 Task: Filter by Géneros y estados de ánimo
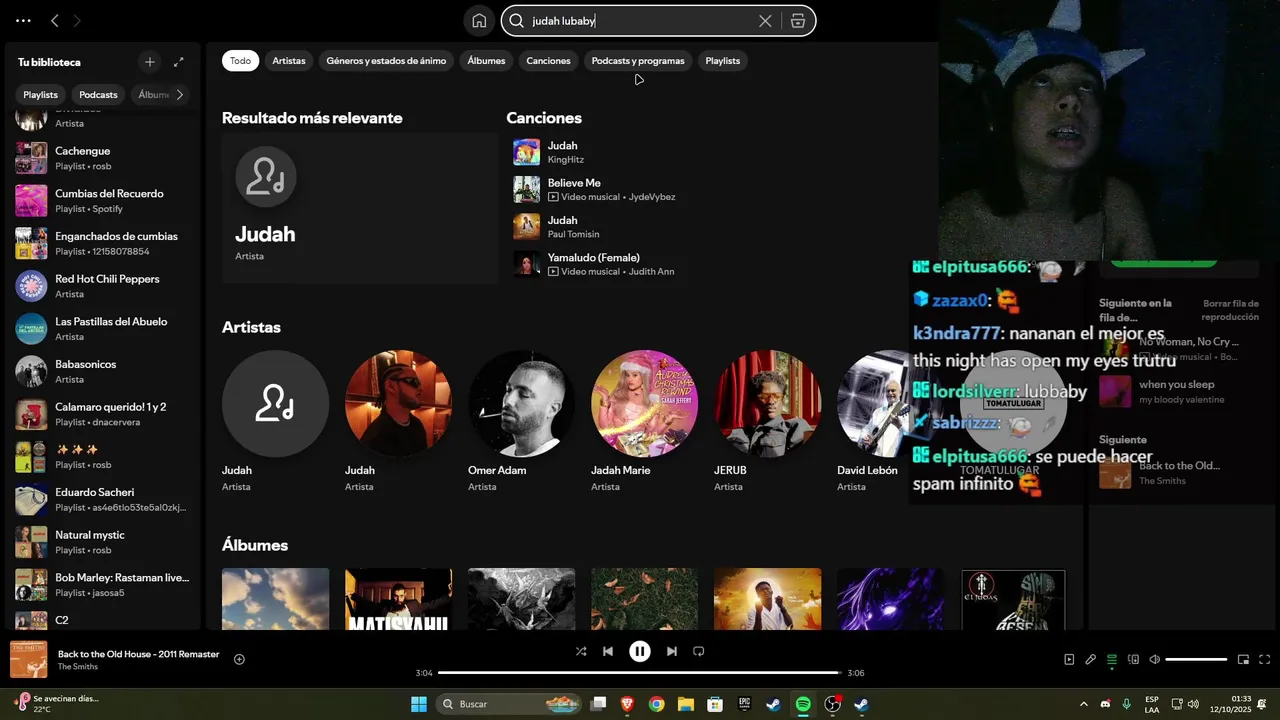pos(386,61)
